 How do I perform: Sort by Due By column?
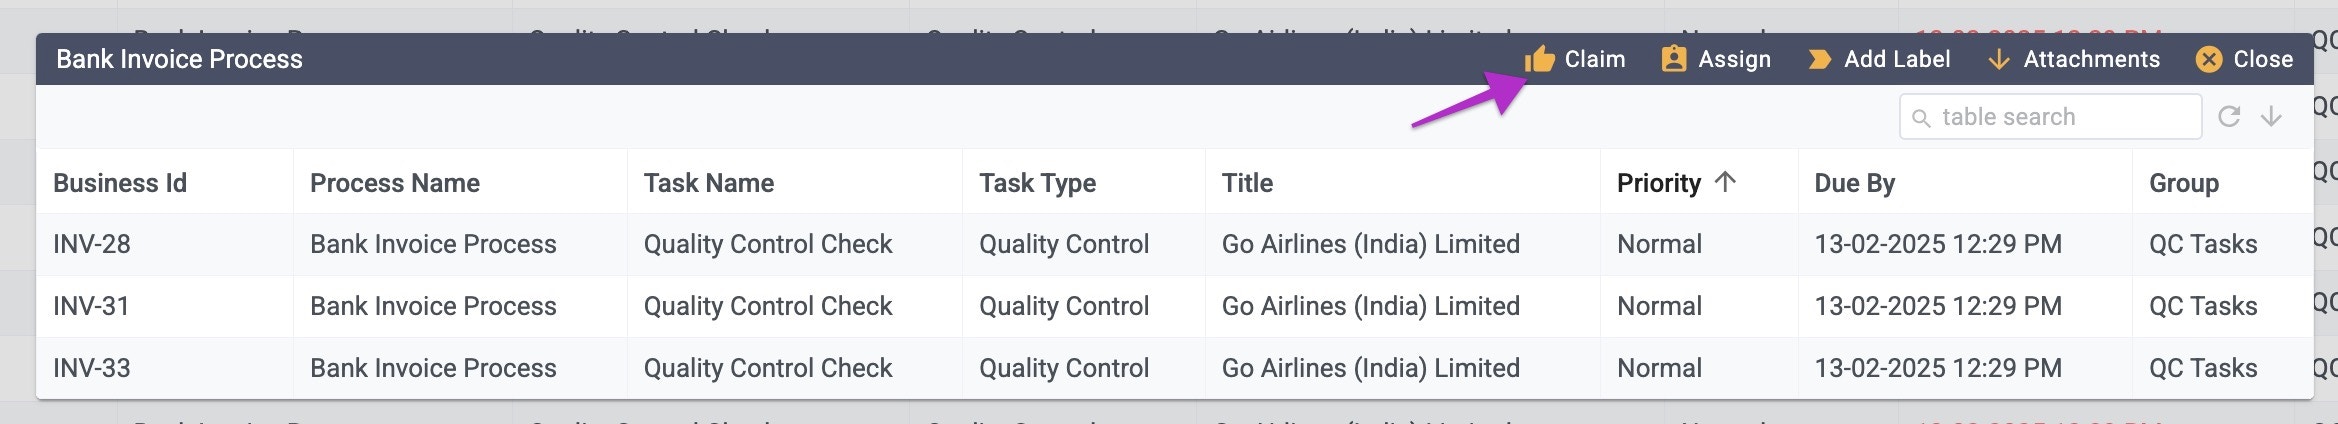tap(1854, 183)
